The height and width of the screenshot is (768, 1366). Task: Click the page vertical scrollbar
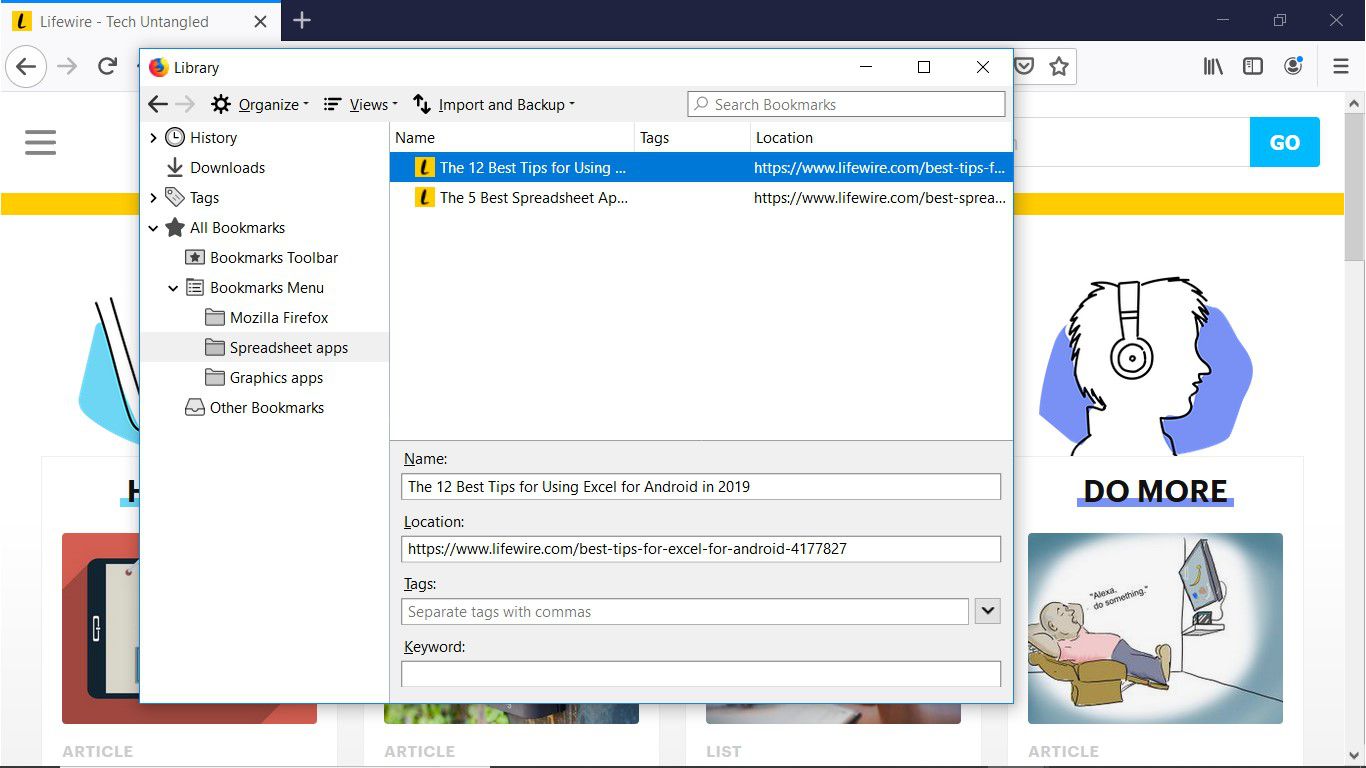pyautogui.click(x=1355, y=187)
